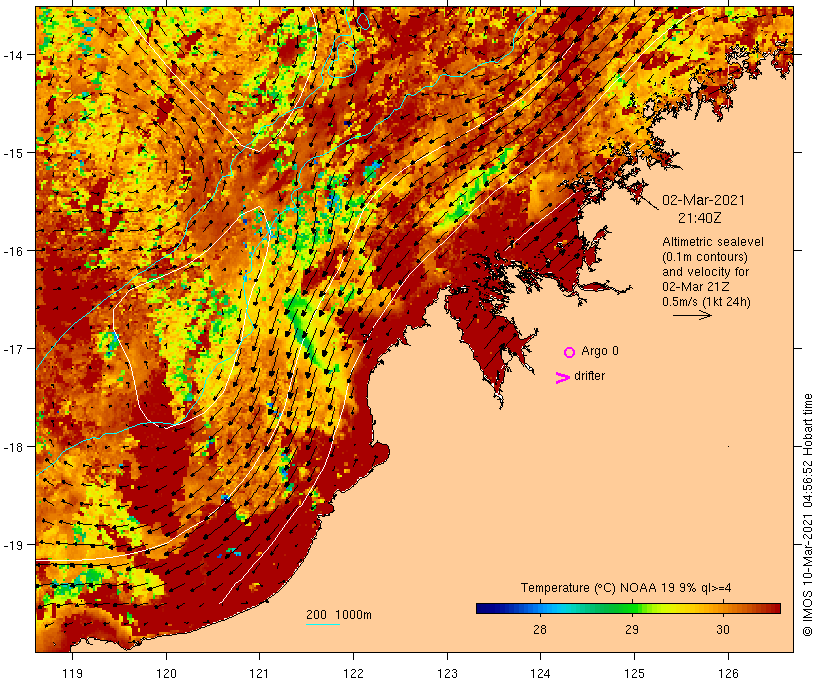Click the '02-Mar 21Z' legend text

696,287
